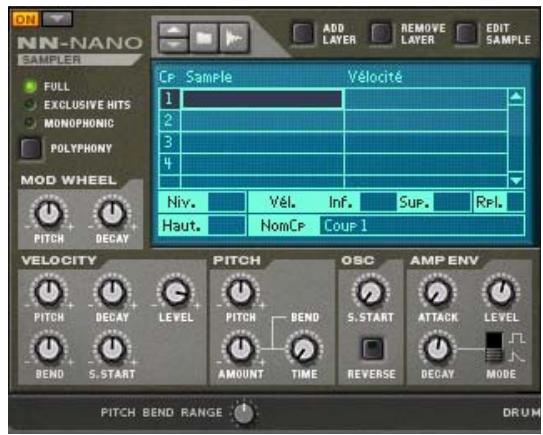The width and height of the screenshot is (543, 435).
Task: Click the Amp Env Attack knob
Action: point(438,292)
